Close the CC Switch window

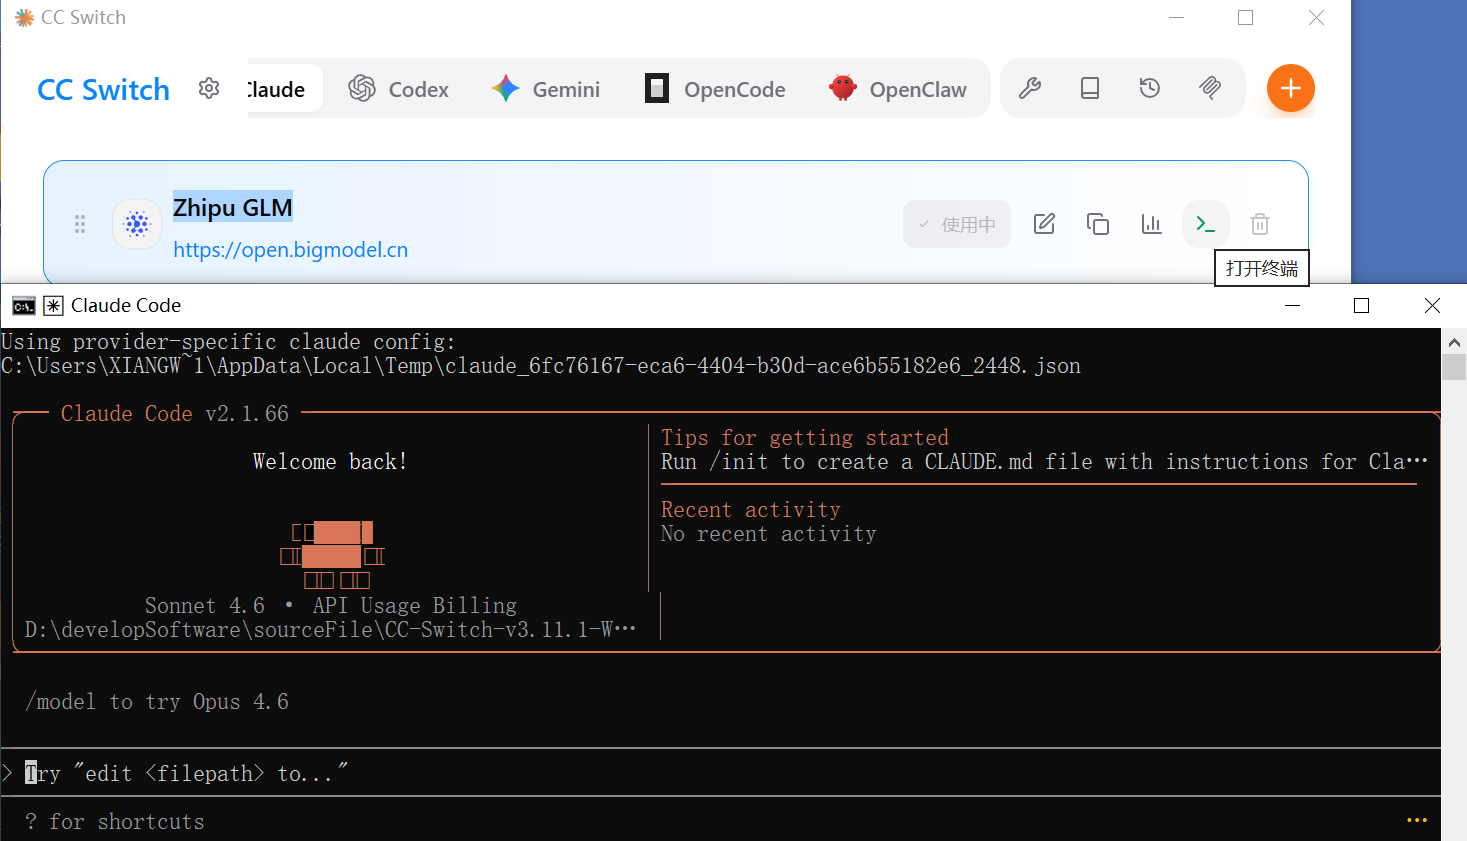coord(1317,18)
